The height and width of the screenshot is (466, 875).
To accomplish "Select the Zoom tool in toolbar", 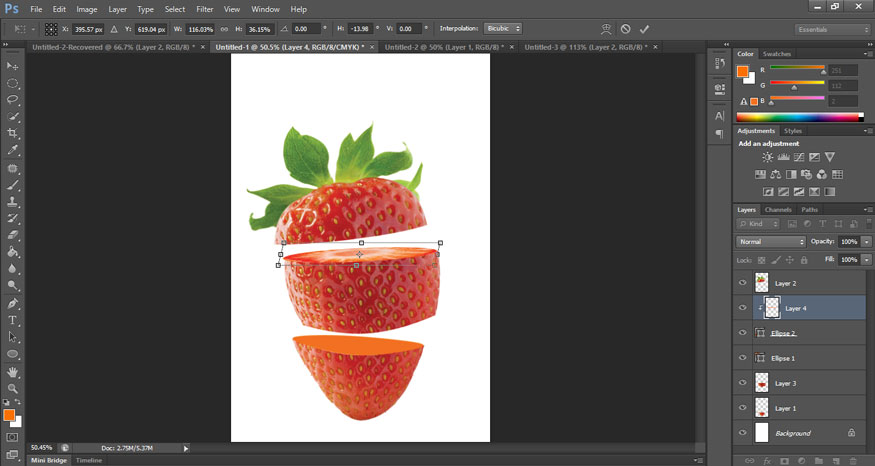I will point(13,388).
